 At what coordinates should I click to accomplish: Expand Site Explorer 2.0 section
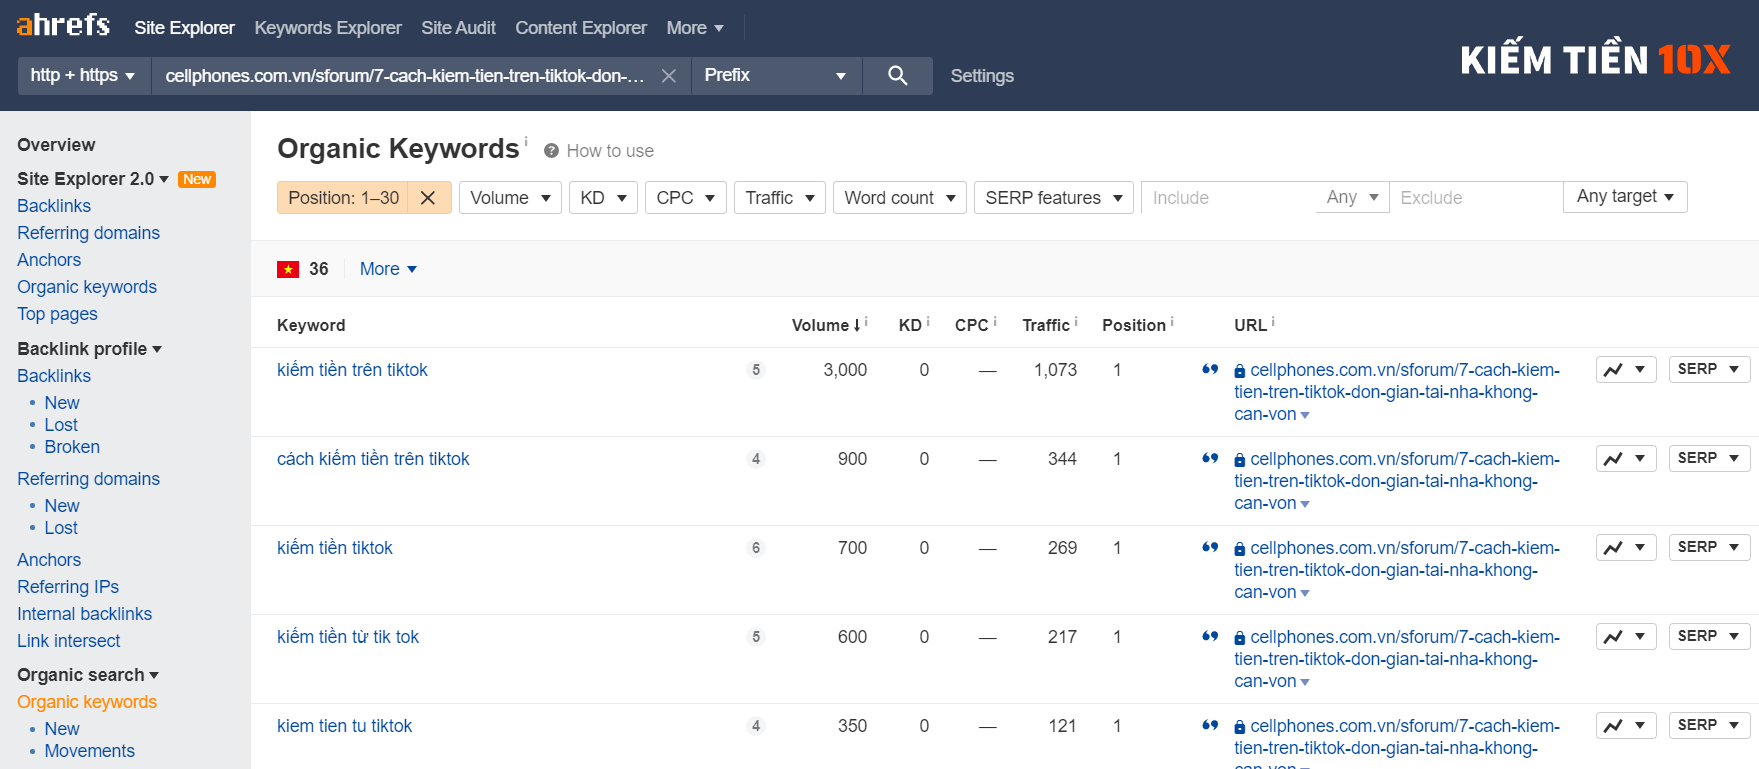click(x=93, y=179)
